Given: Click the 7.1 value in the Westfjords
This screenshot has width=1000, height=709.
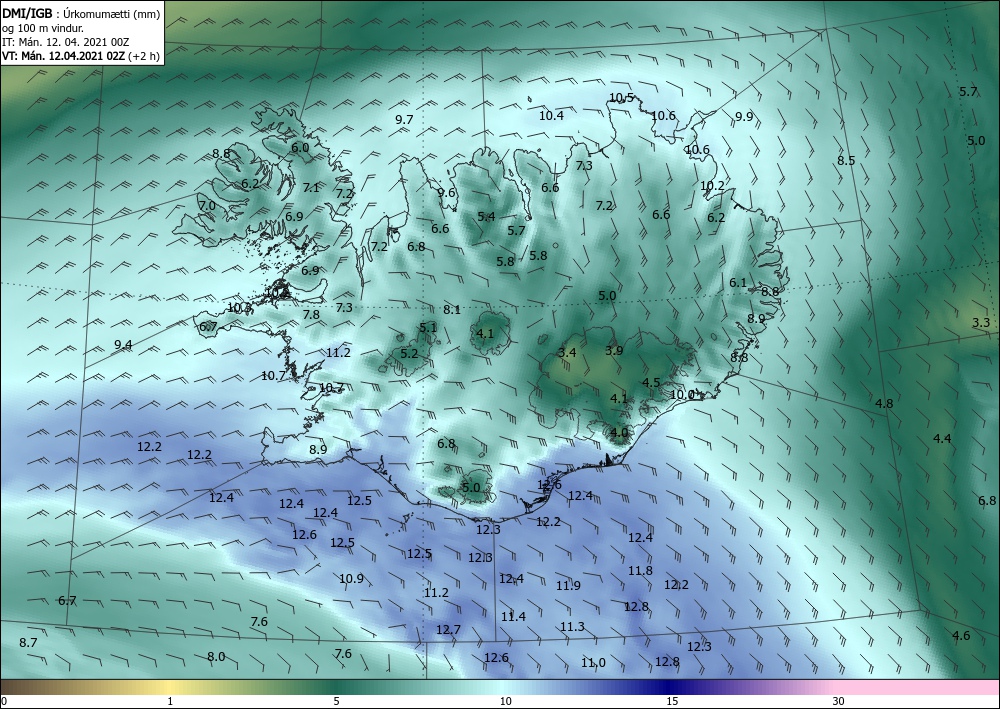Looking at the screenshot, I should point(311,187).
